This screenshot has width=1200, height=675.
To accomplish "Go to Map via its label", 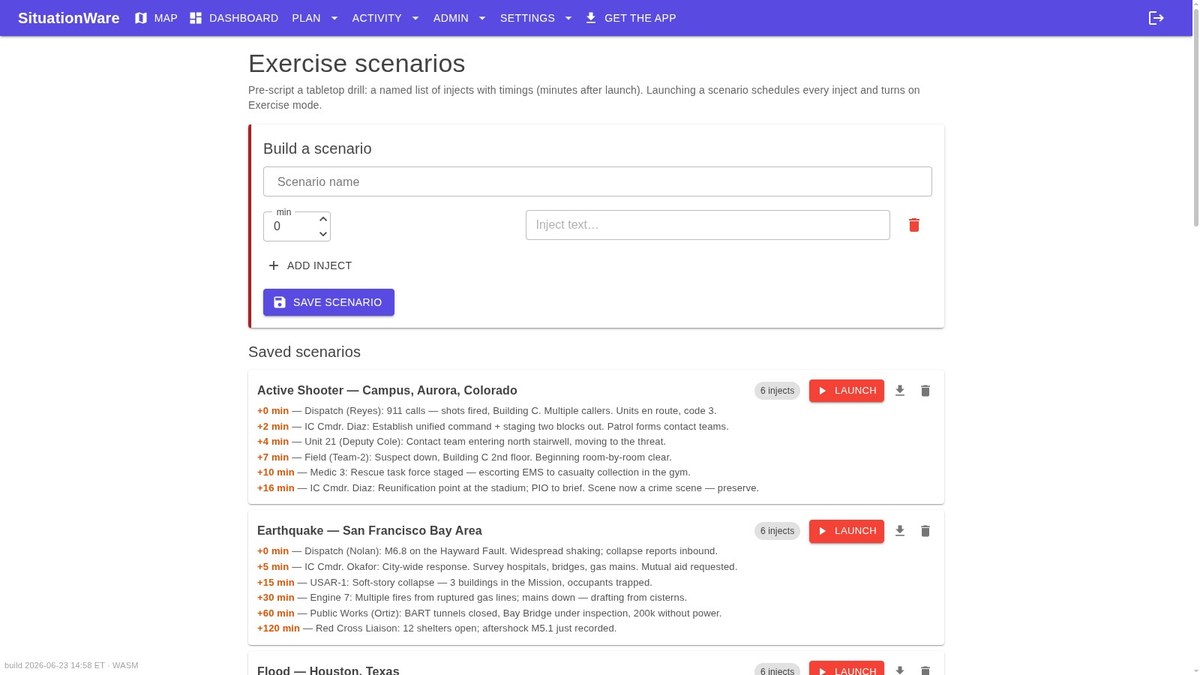I will click(x=166, y=18).
